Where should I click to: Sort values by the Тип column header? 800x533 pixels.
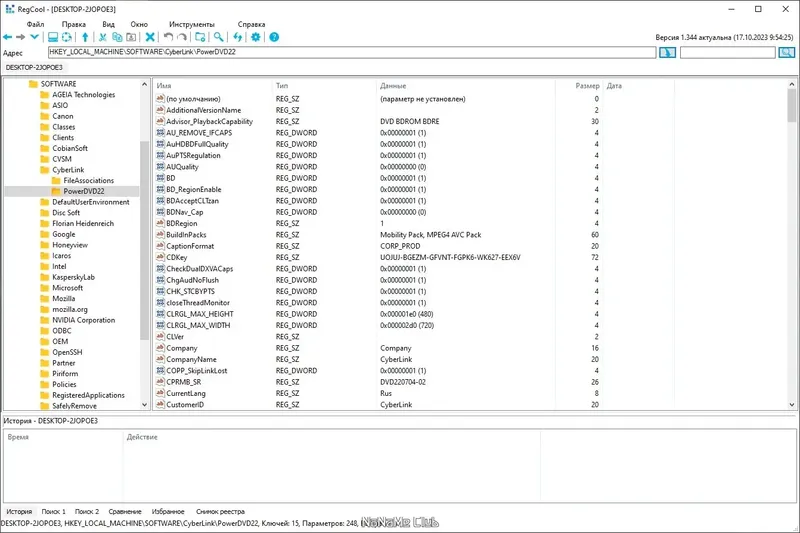pos(324,86)
